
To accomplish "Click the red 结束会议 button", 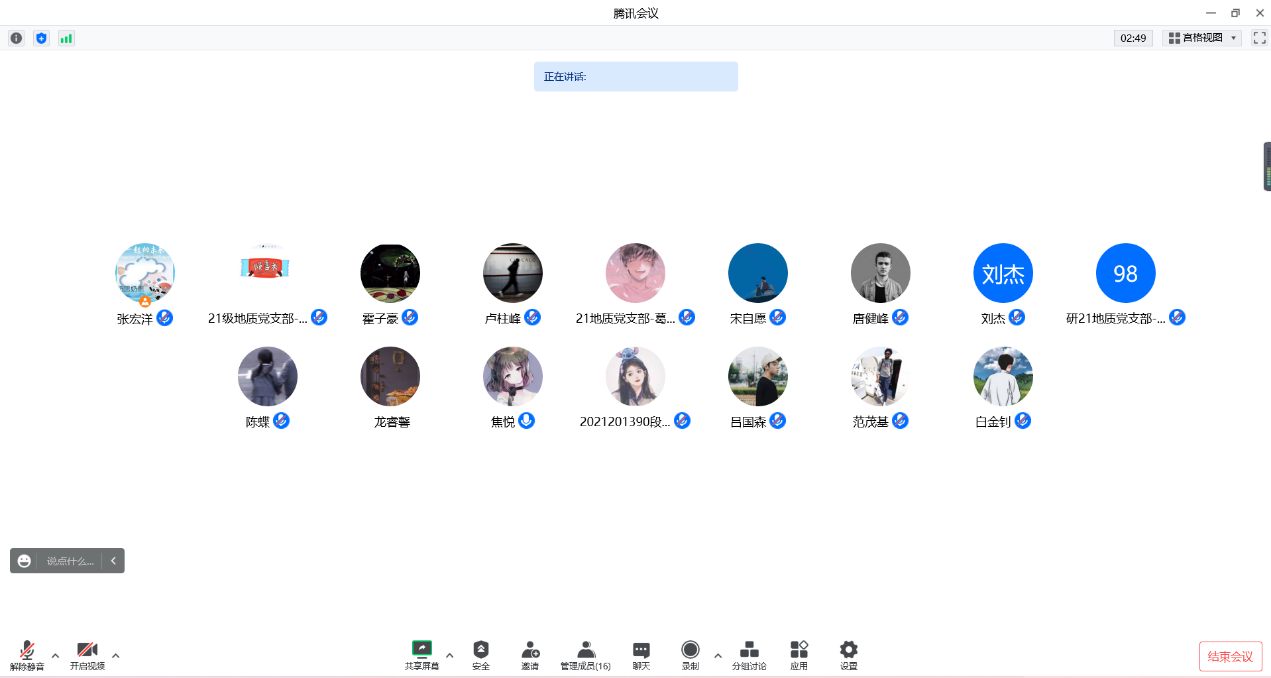I will pos(1230,656).
